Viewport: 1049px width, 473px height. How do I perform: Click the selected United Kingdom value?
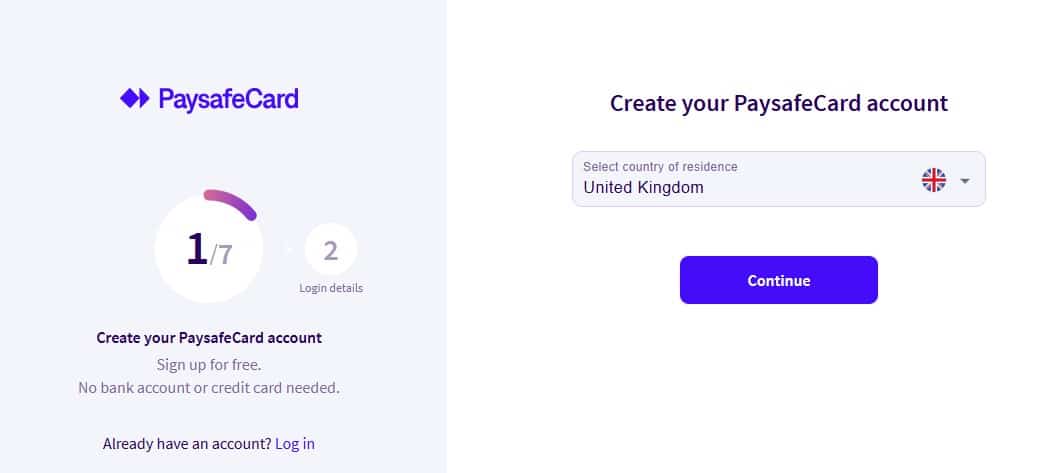coord(643,187)
